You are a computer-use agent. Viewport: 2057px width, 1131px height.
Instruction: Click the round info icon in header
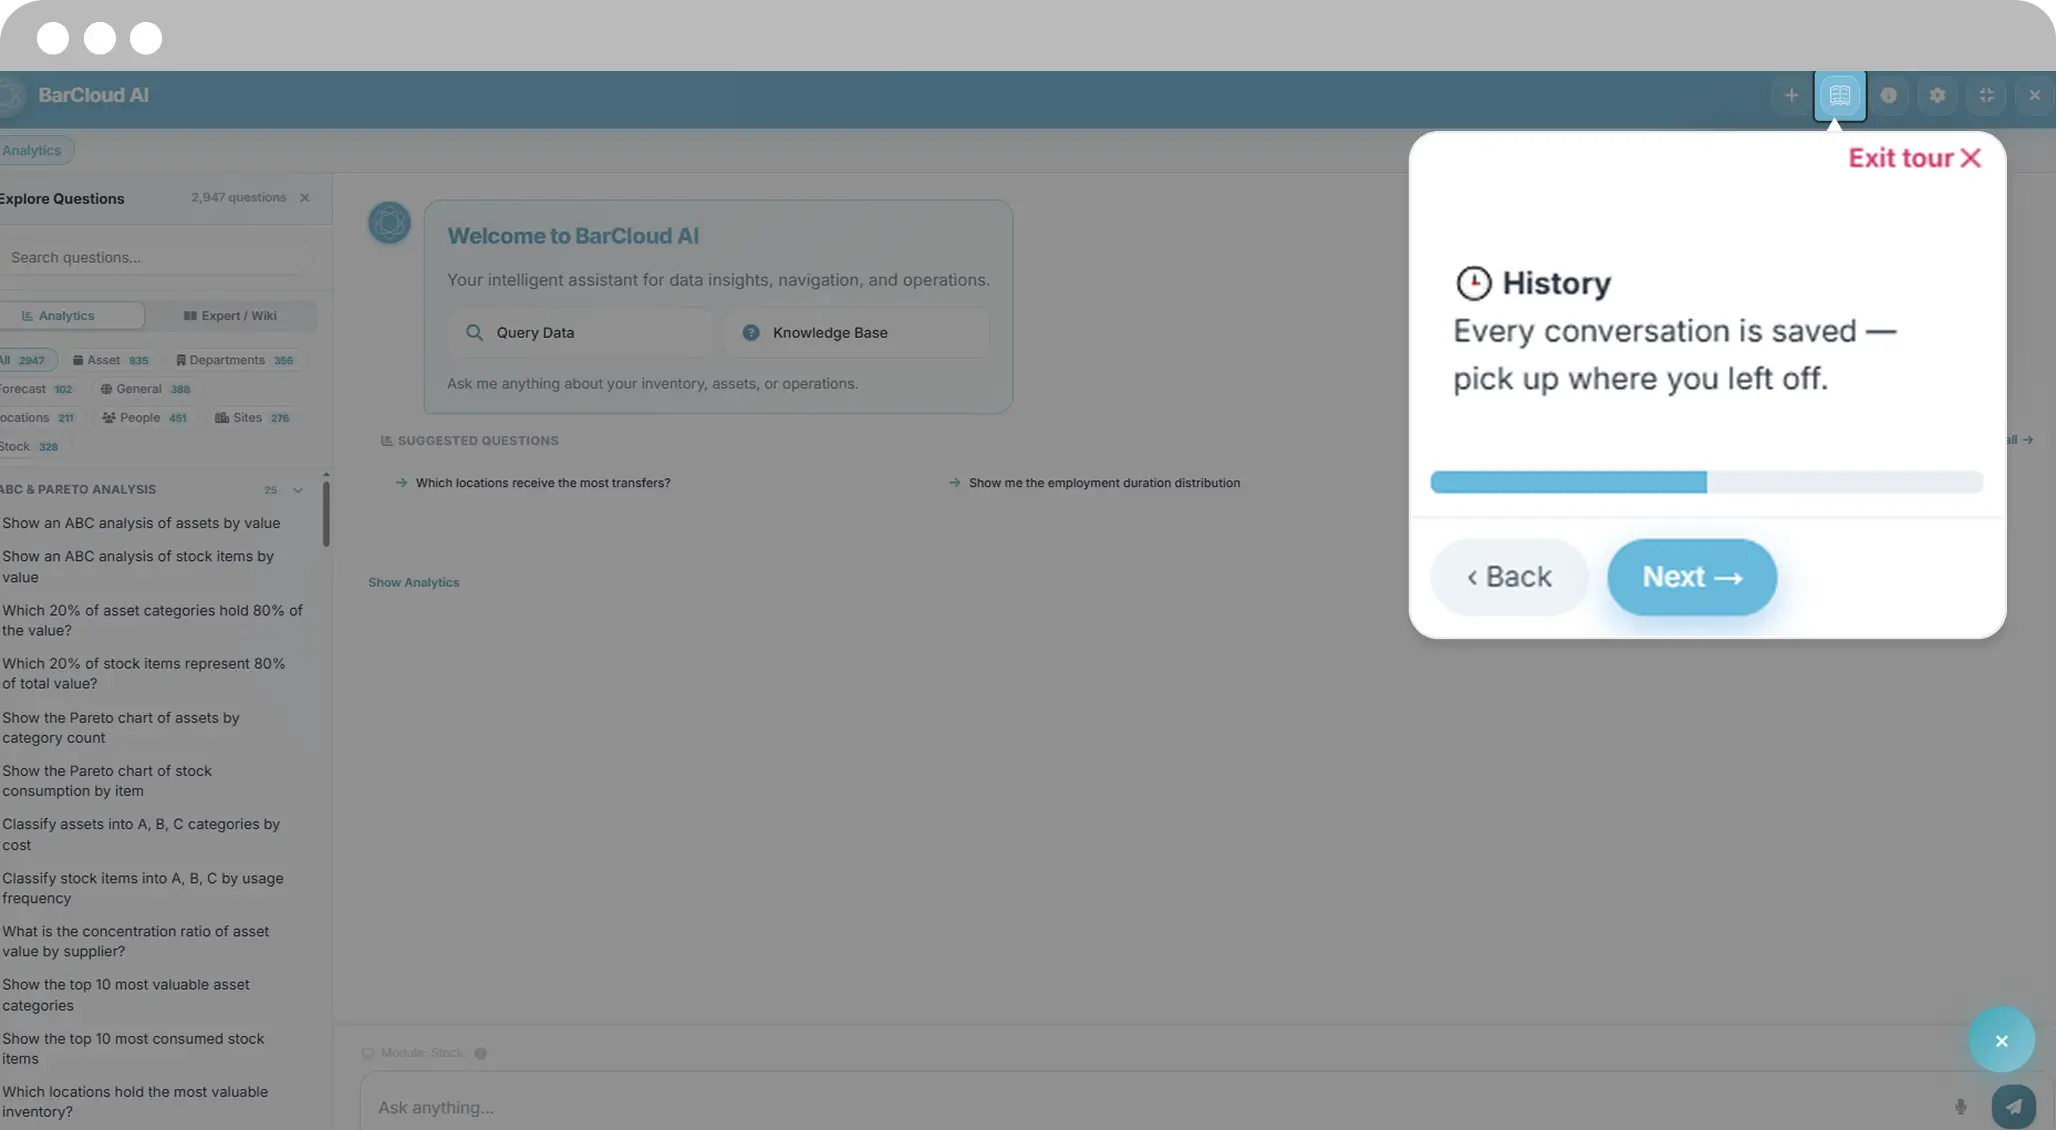[x=1888, y=96]
